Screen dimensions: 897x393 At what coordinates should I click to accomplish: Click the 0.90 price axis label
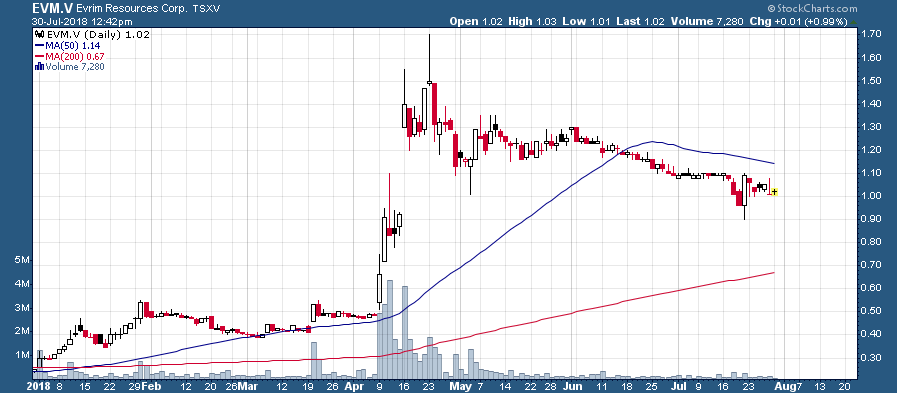871,219
